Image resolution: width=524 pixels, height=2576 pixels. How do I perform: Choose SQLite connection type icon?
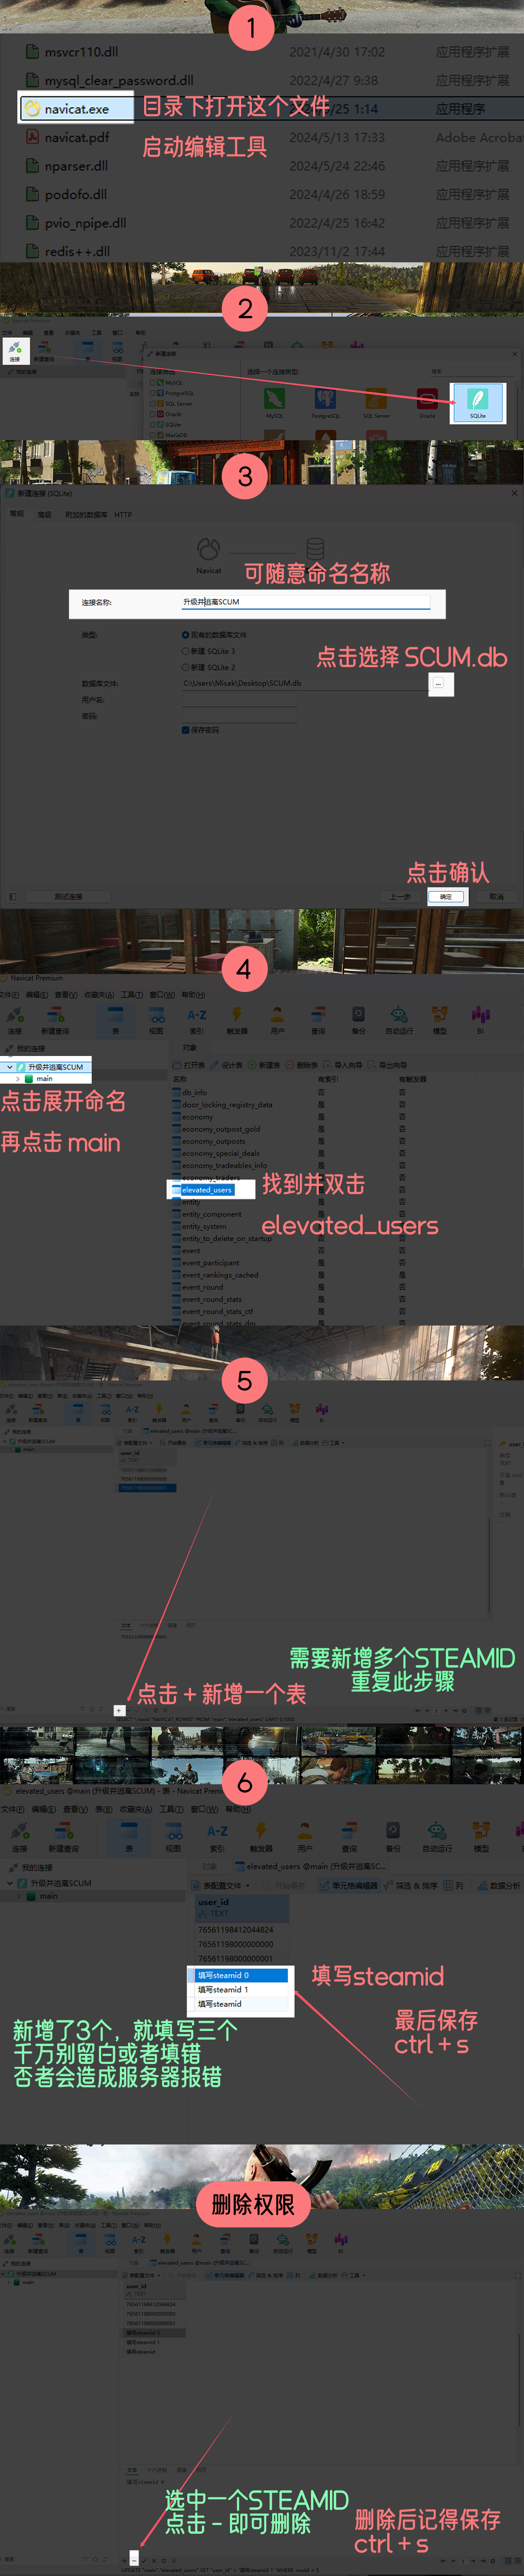click(478, 401)
